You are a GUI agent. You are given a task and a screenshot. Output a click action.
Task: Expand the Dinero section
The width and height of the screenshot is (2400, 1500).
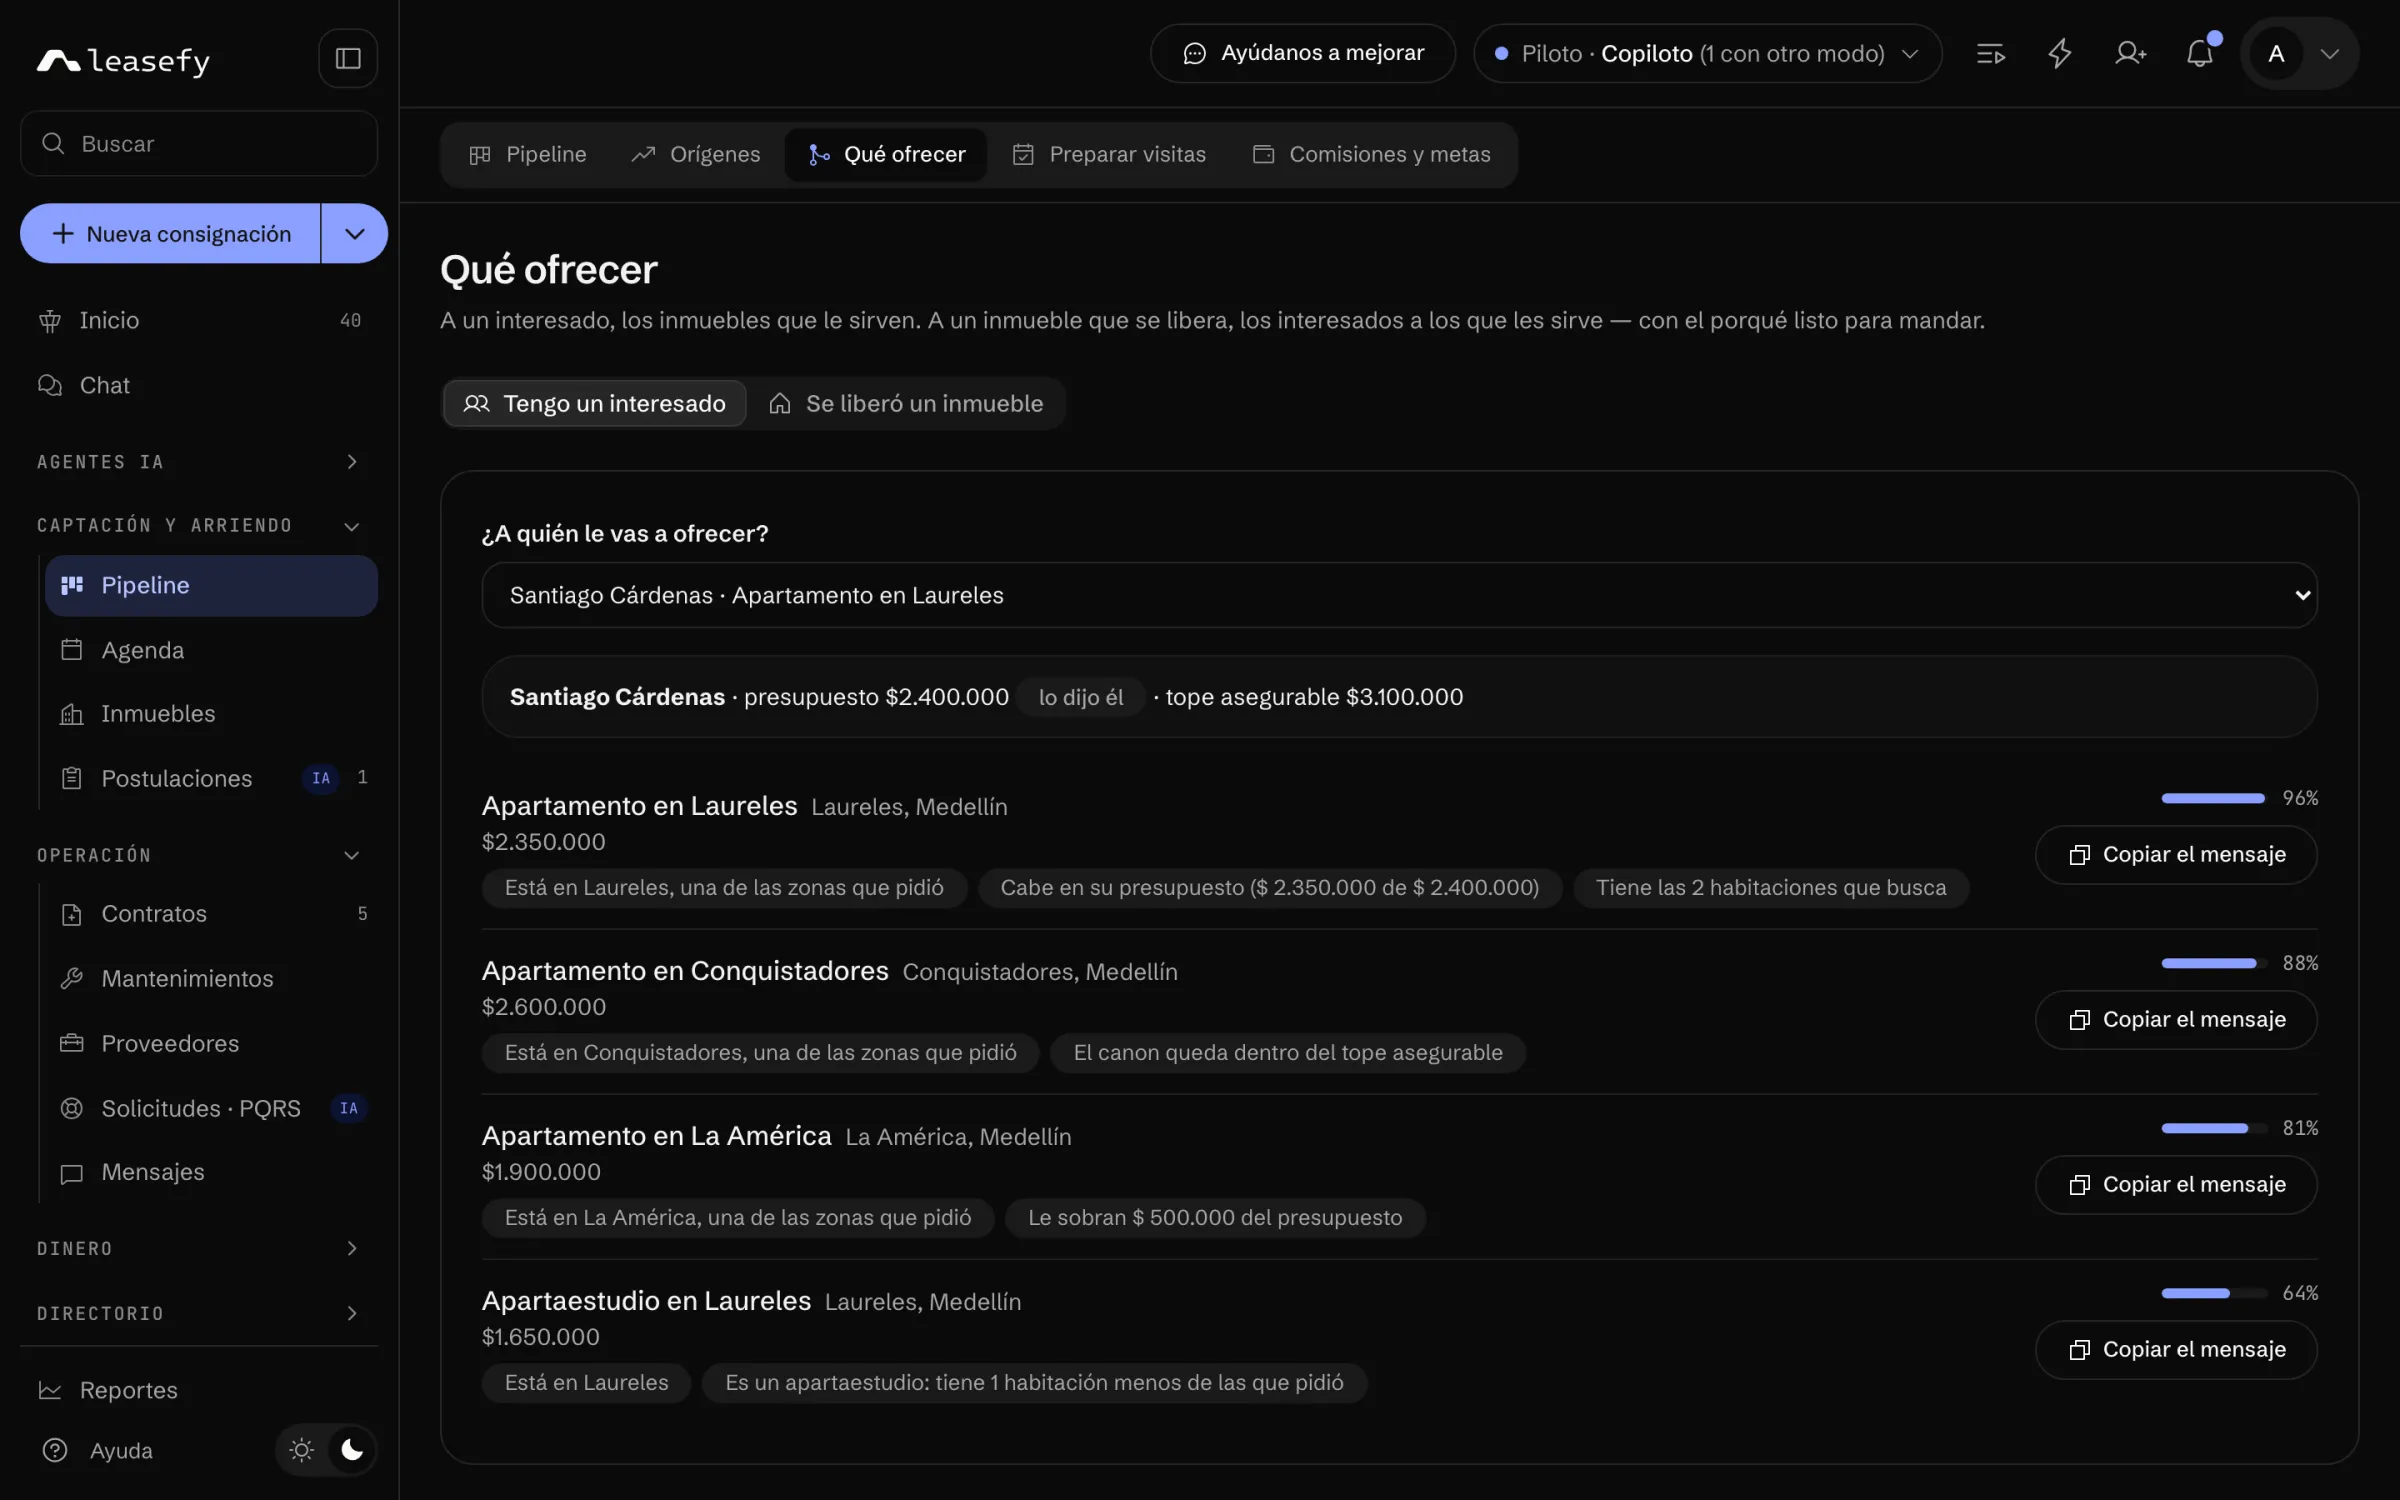(x=199, y=1248)
